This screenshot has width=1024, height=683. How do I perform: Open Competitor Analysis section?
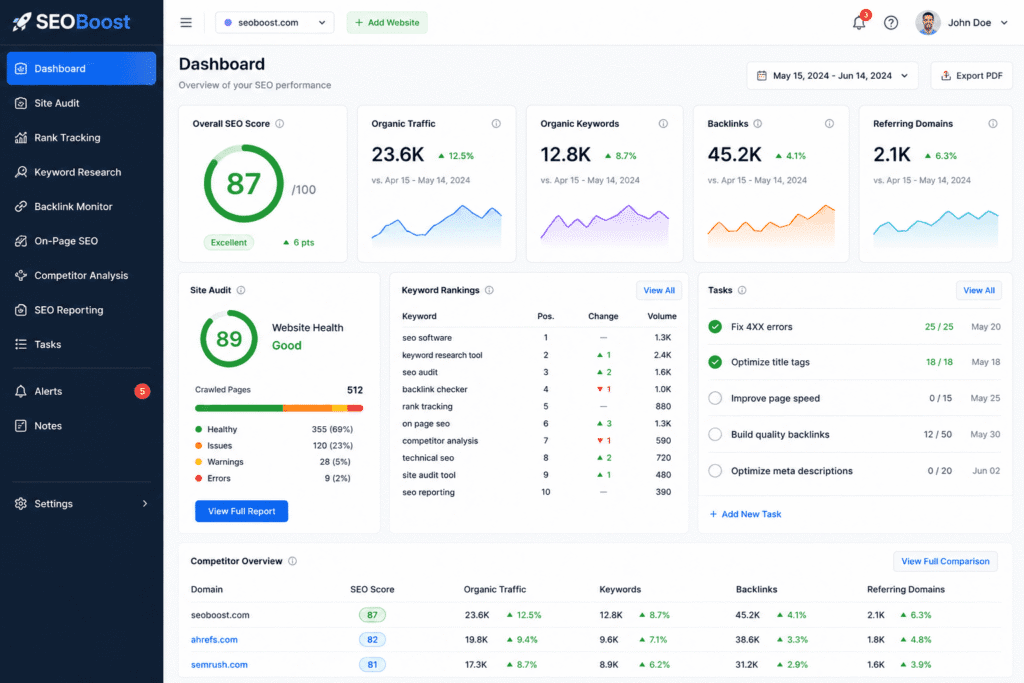pyautogui.click(x=82, y=276)
